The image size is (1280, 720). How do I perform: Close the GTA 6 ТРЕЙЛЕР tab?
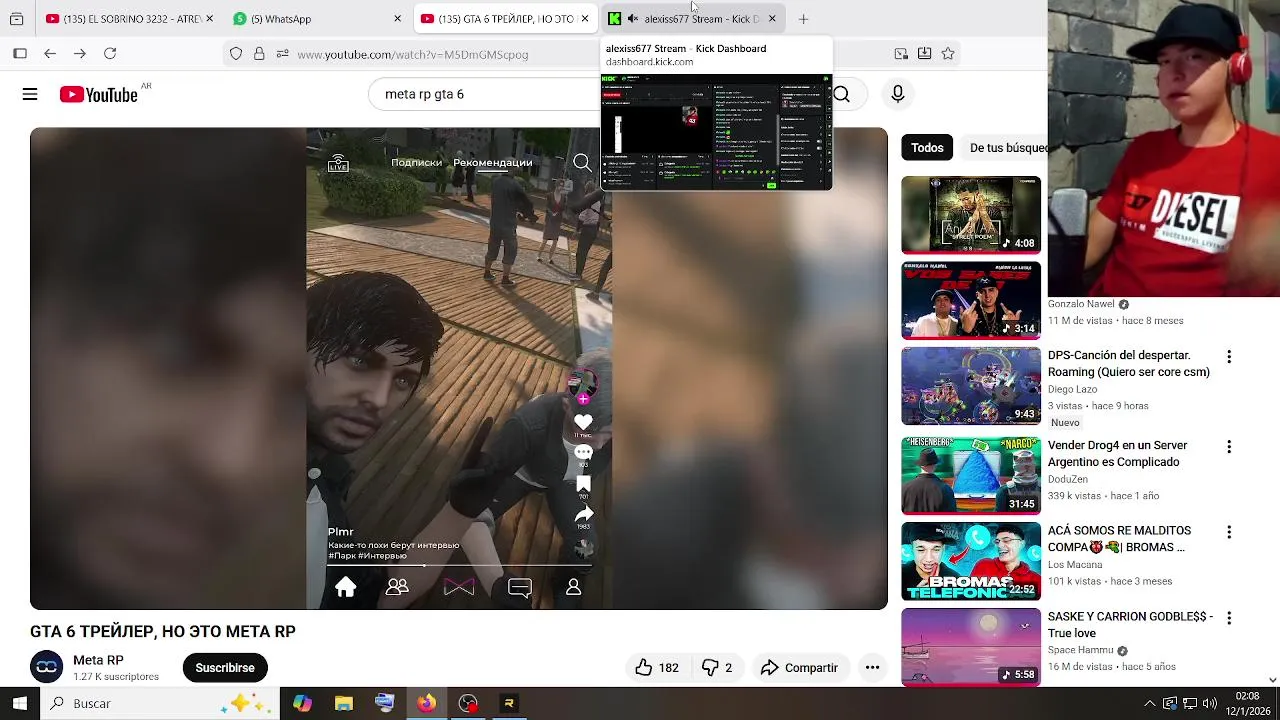585,19
